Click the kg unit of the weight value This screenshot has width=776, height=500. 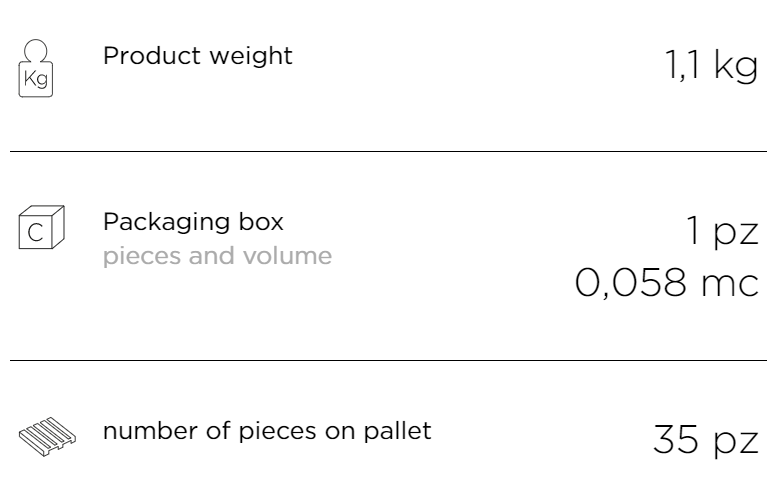click(x=736, y=65)
